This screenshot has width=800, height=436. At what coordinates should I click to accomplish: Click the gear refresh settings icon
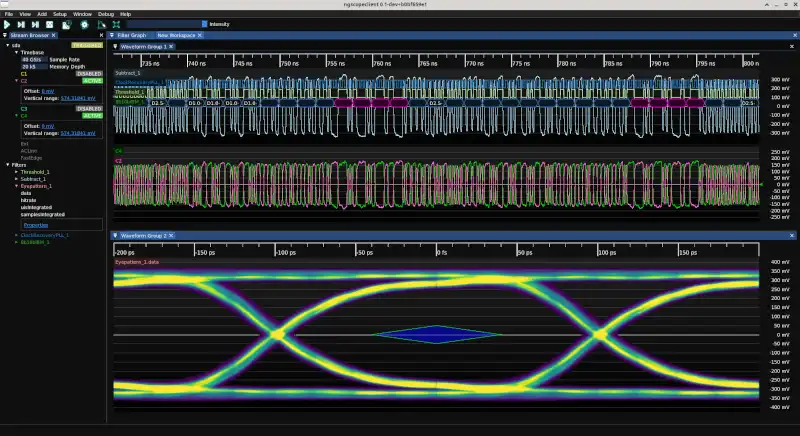[x=84, y=24]
